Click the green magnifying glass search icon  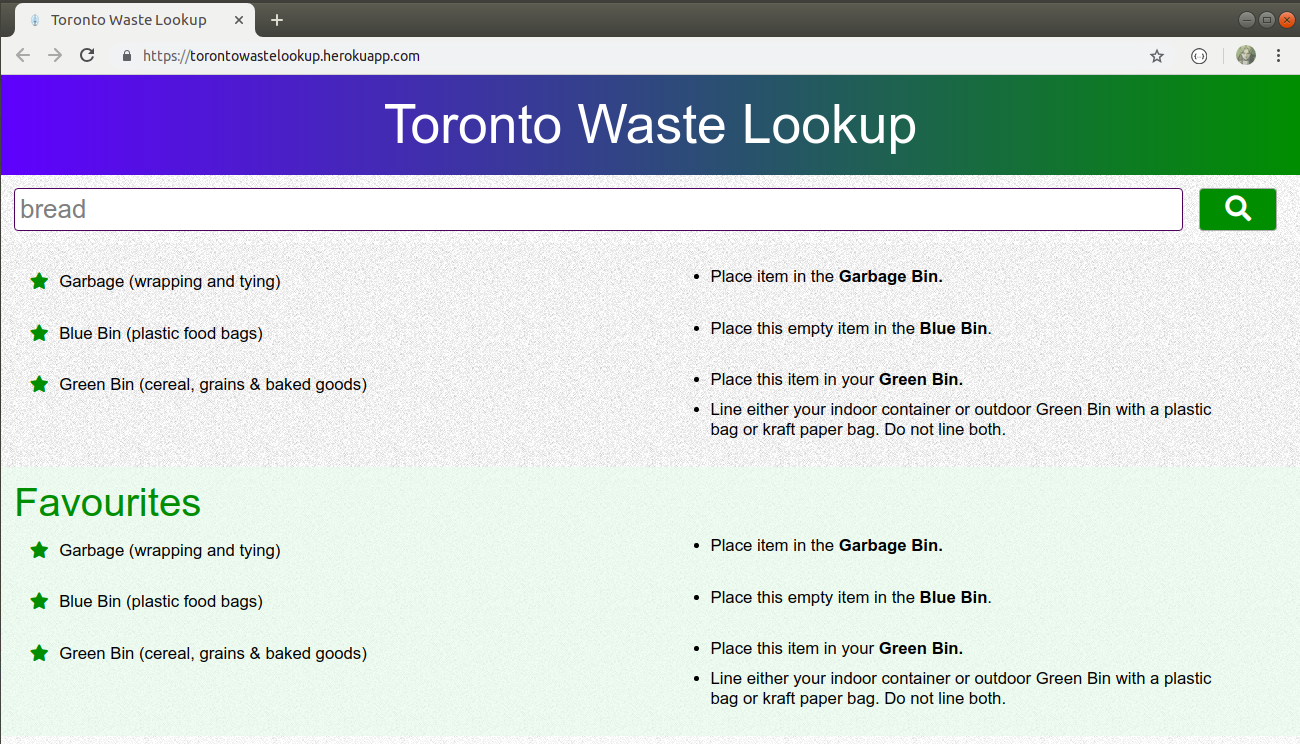[1237, 209]
